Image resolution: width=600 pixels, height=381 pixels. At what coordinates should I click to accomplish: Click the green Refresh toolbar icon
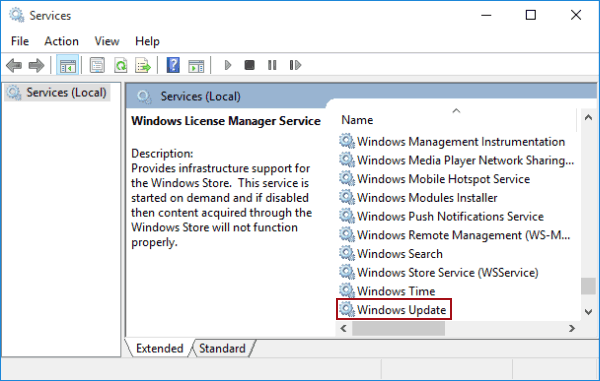(121, 65)
